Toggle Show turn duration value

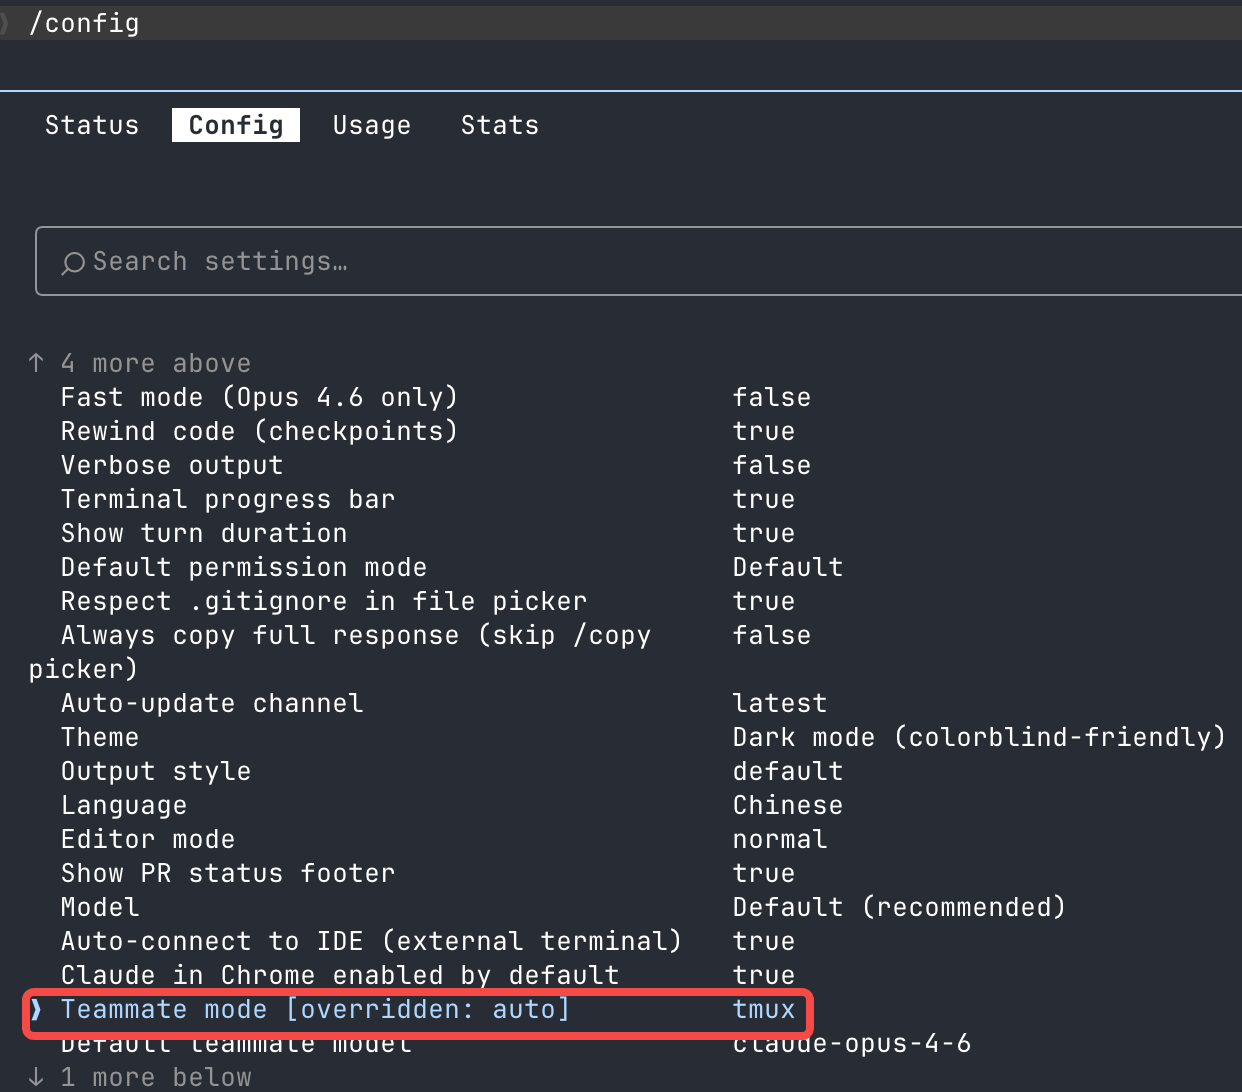tap(764, 533)
